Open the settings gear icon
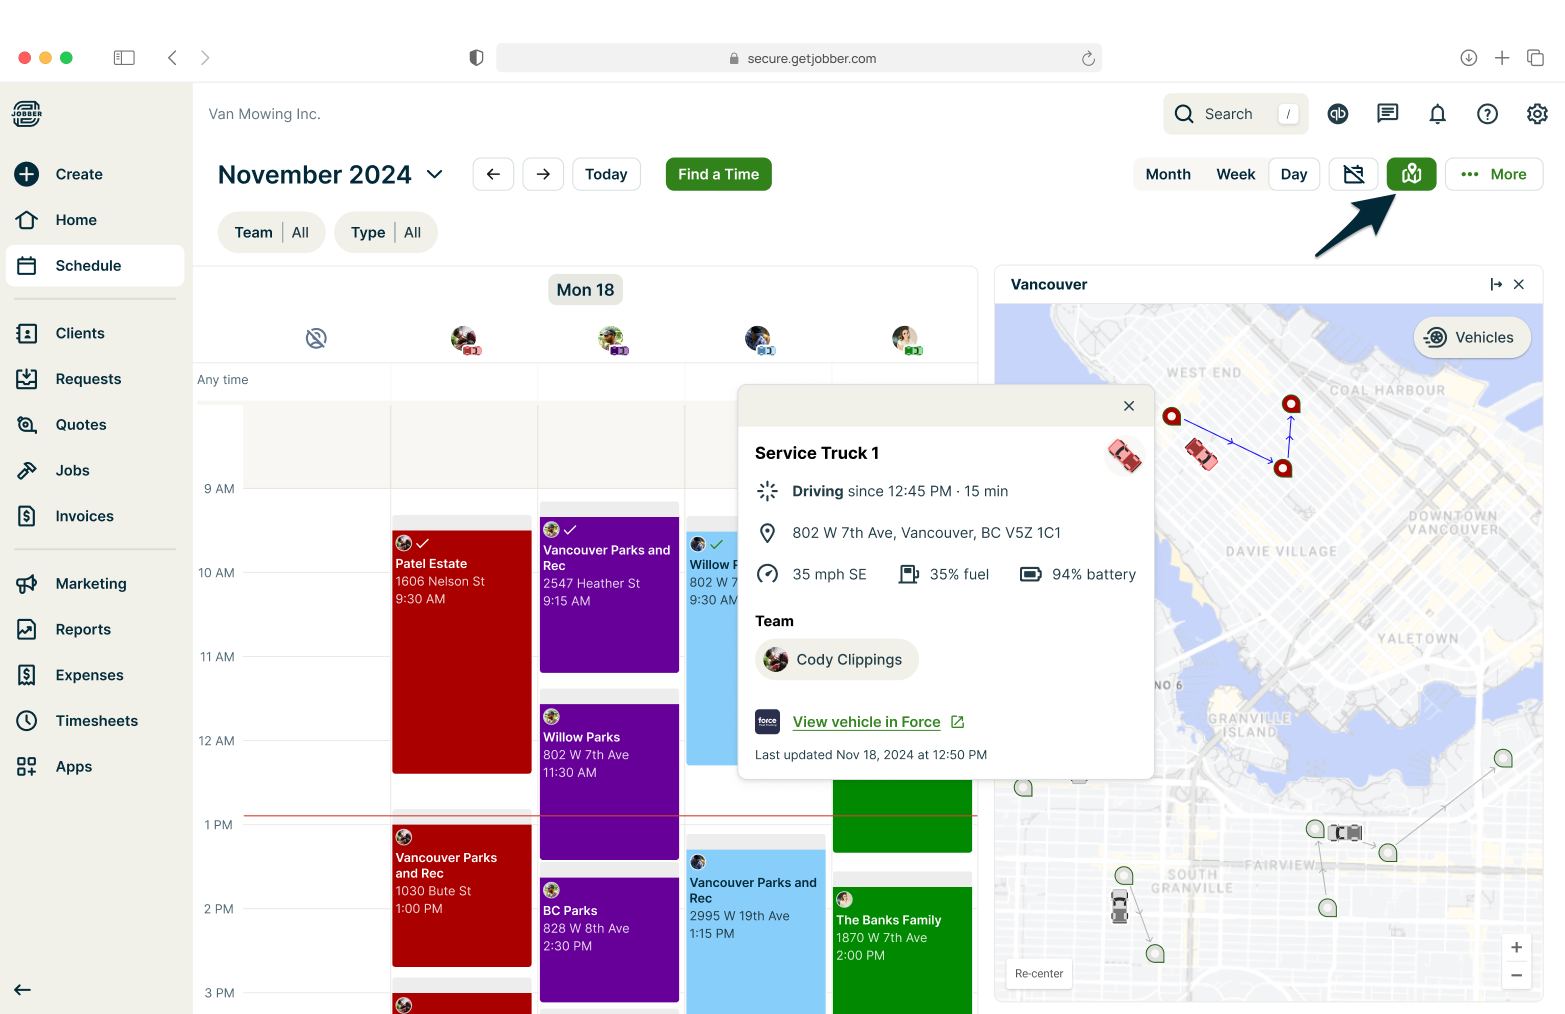Viewport: 1565px width, 1014px height. (1537, 114)
